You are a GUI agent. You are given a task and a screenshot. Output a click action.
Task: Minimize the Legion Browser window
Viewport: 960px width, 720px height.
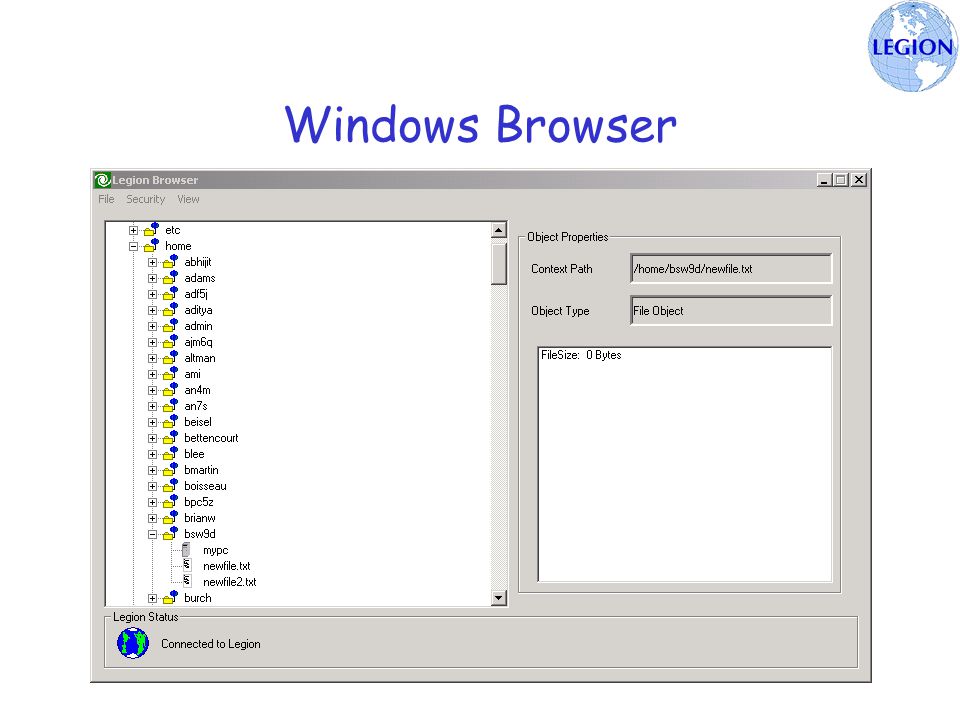(824, 180)
